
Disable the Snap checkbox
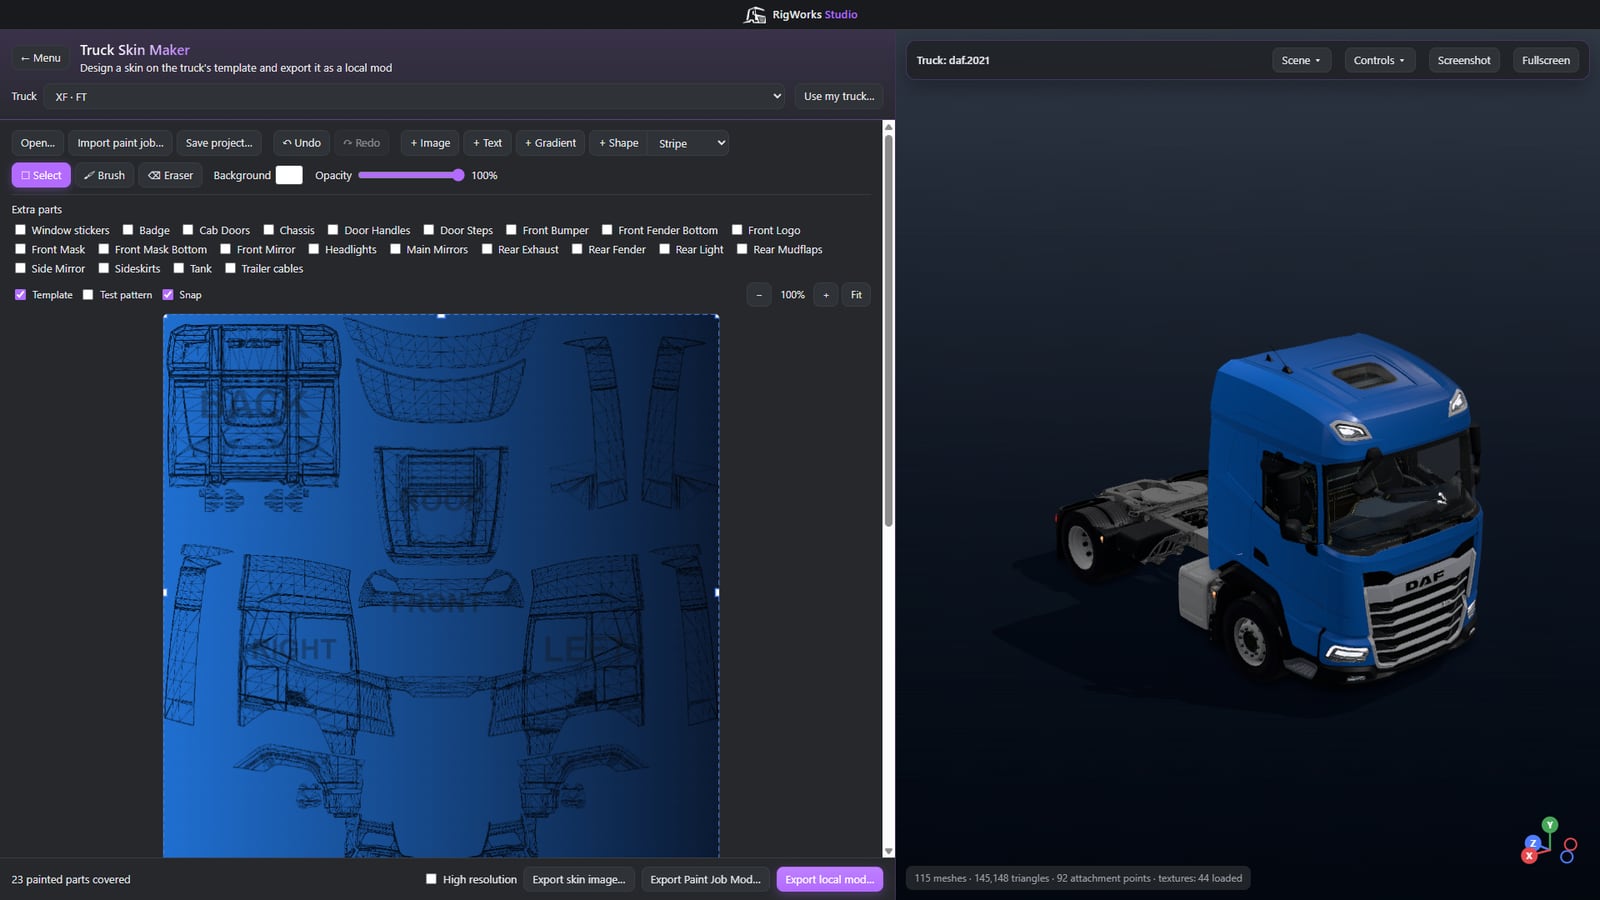[x=168, y=295]
